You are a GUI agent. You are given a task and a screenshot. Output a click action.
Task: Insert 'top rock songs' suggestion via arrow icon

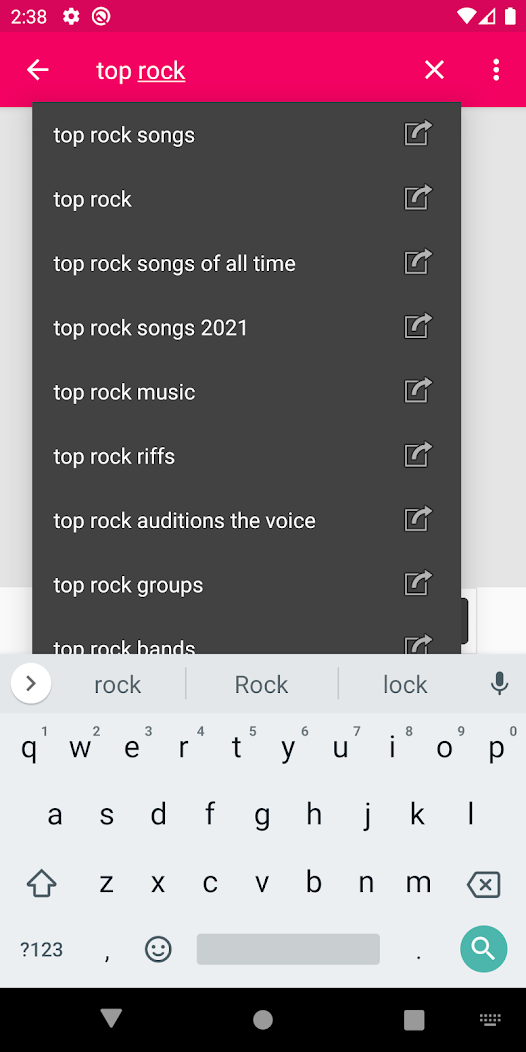coord(418,134)
